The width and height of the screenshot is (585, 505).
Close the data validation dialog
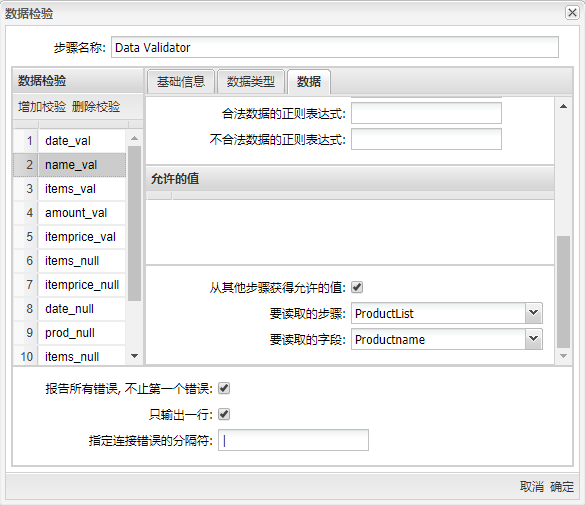[572, 13]
